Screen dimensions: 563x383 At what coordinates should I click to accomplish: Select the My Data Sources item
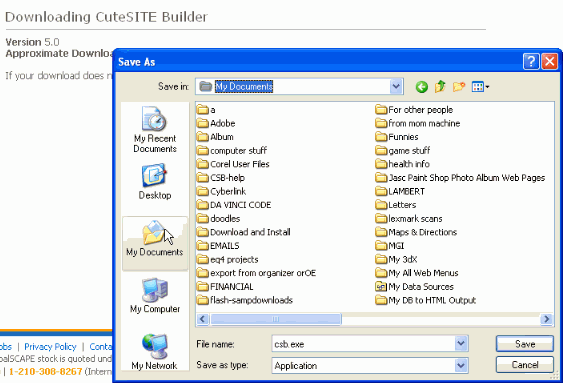click(415, 287)
